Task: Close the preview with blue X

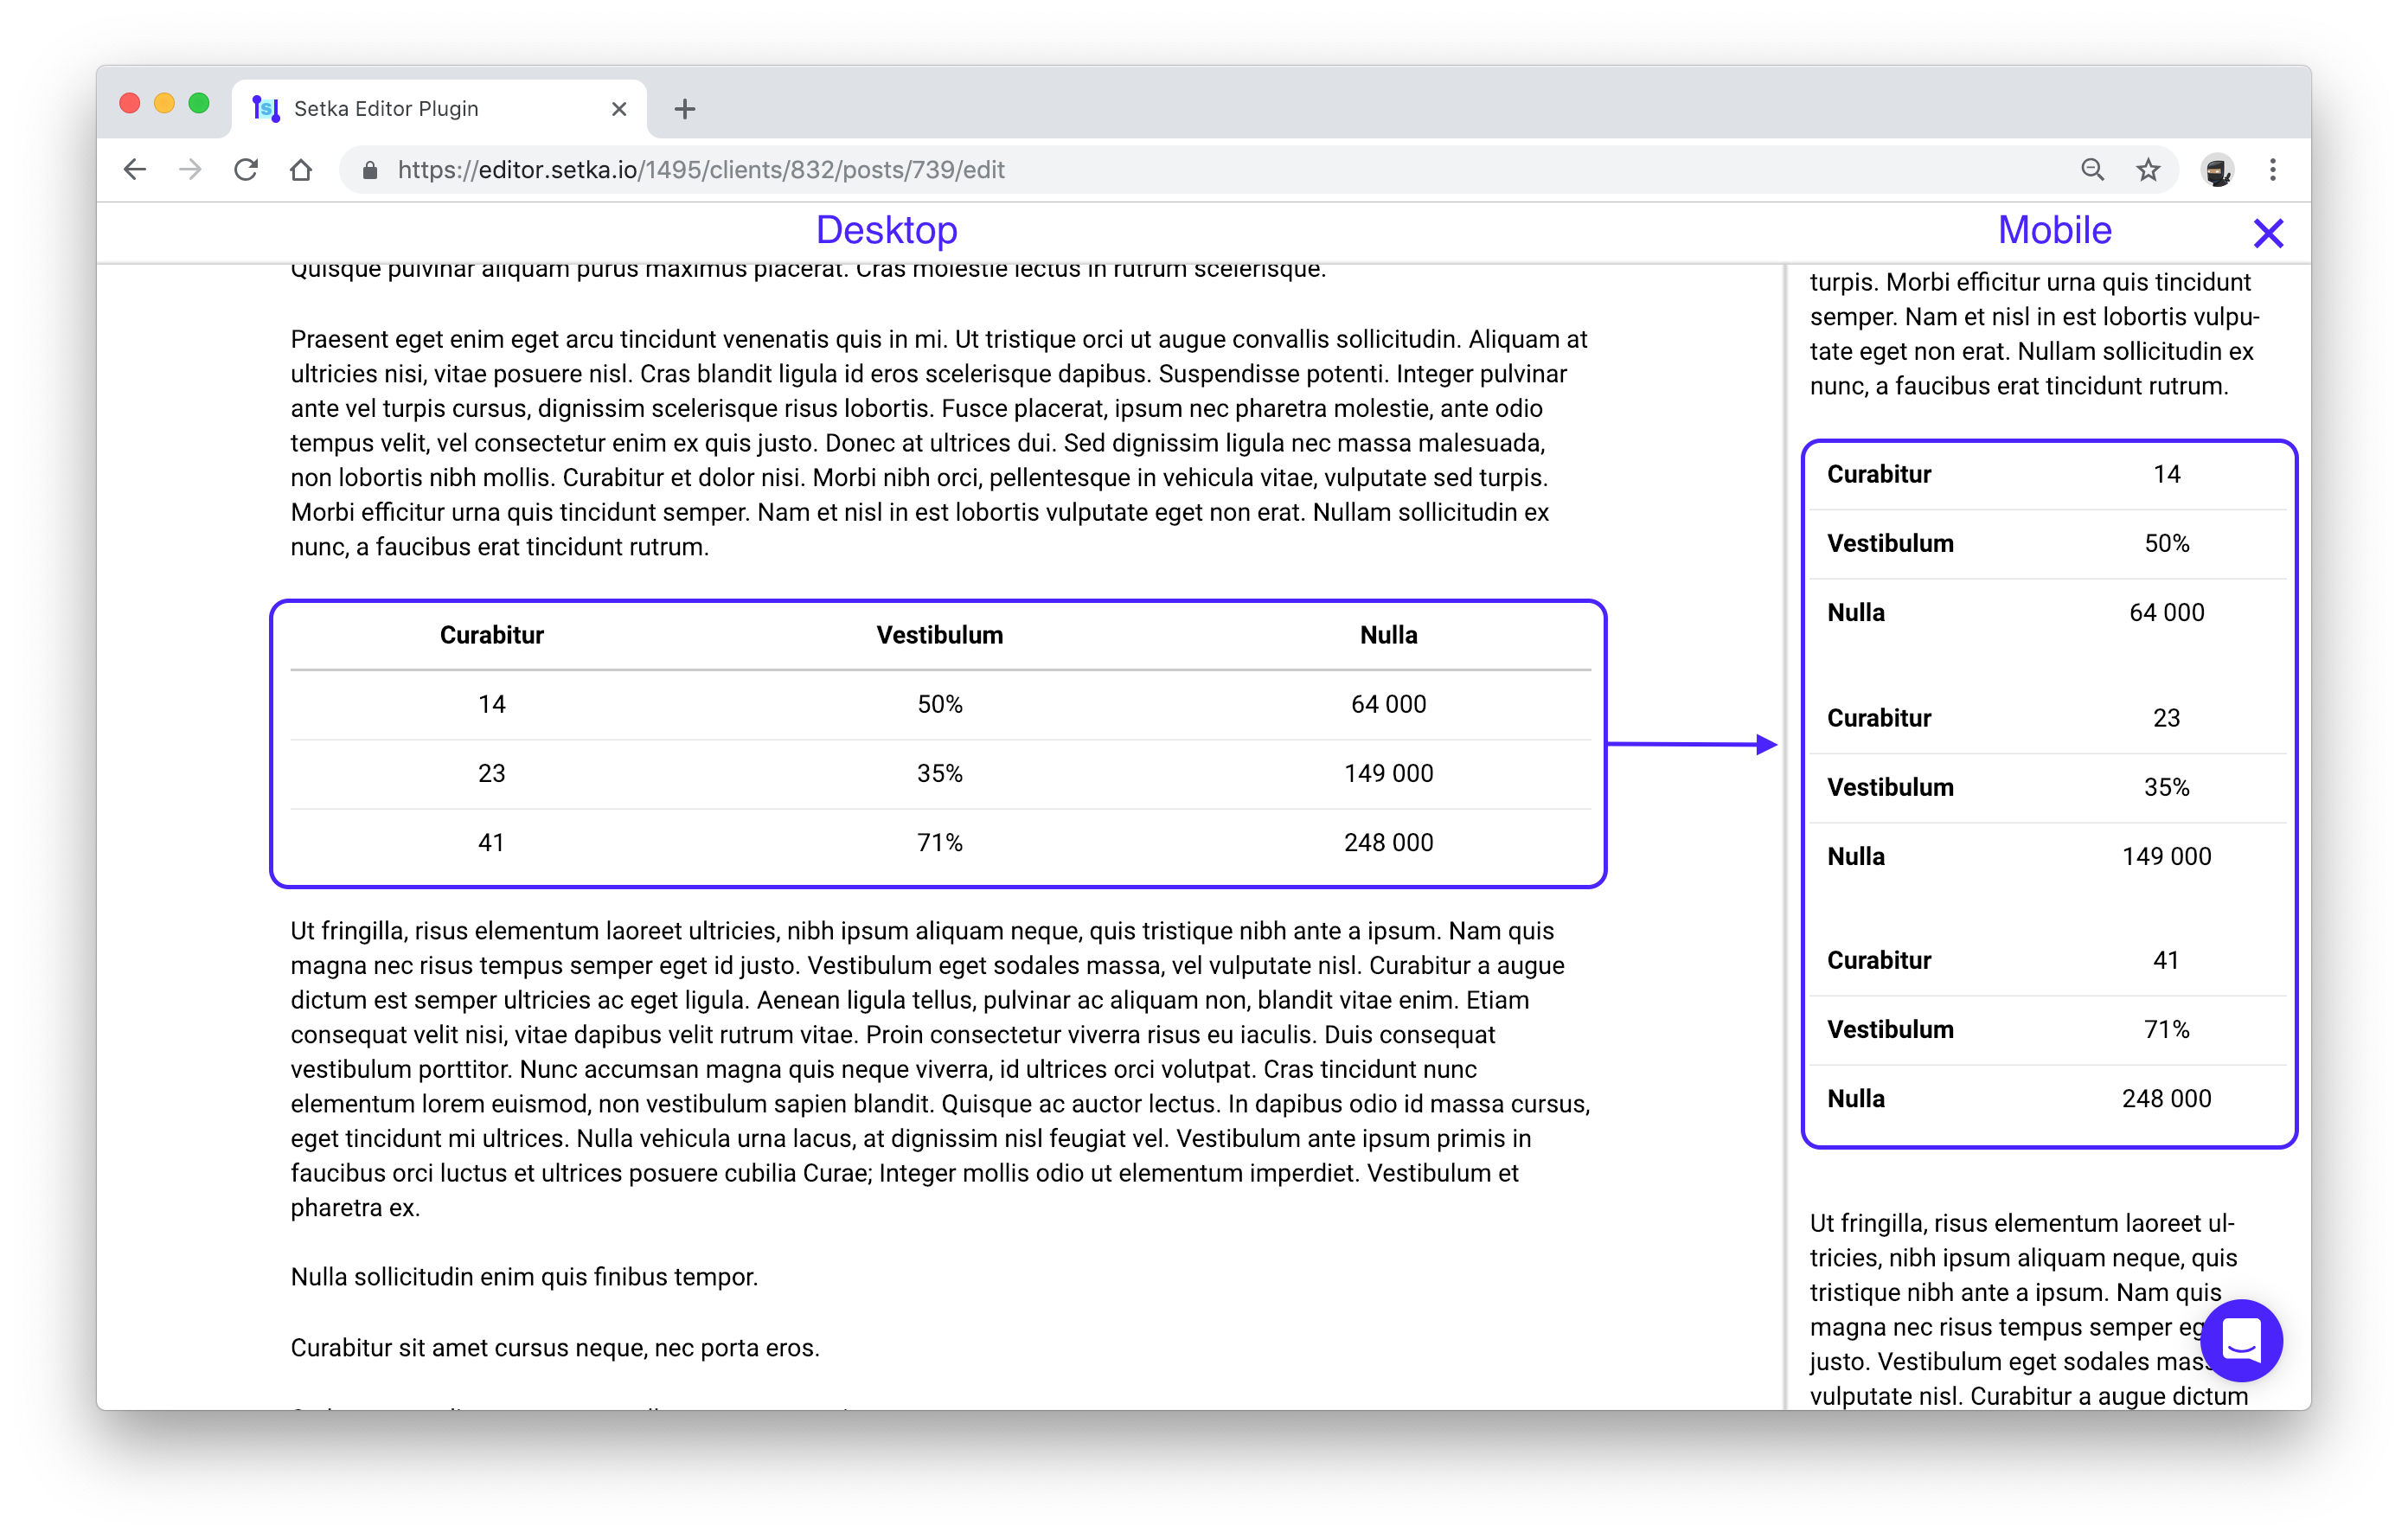Action: [2268, 233]
